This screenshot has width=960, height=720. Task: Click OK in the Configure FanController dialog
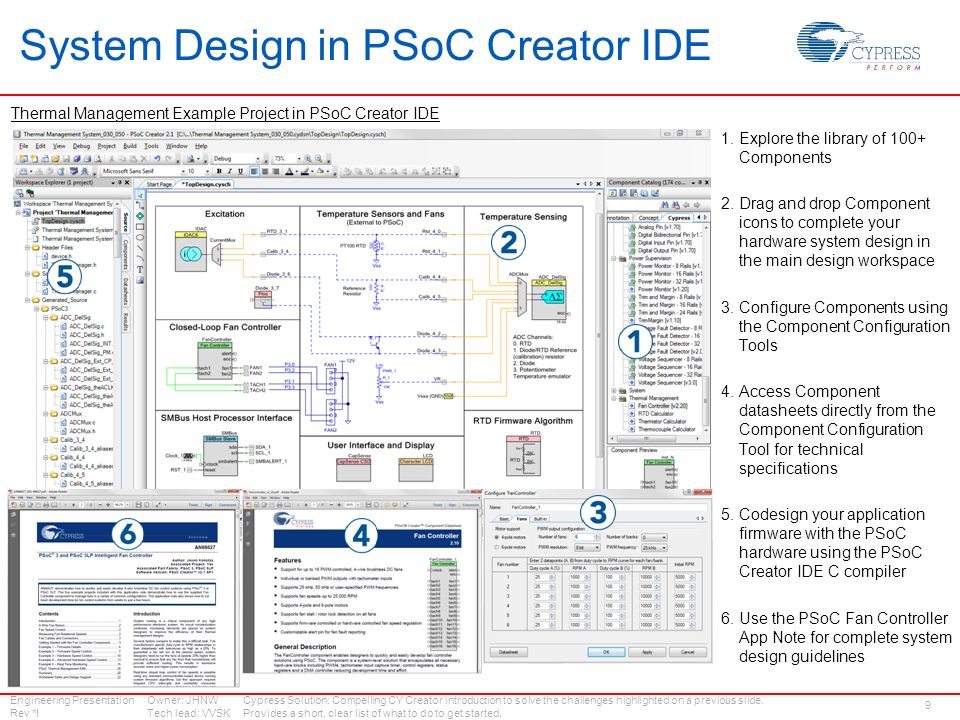pyautogui.click(x=606, y=651)
